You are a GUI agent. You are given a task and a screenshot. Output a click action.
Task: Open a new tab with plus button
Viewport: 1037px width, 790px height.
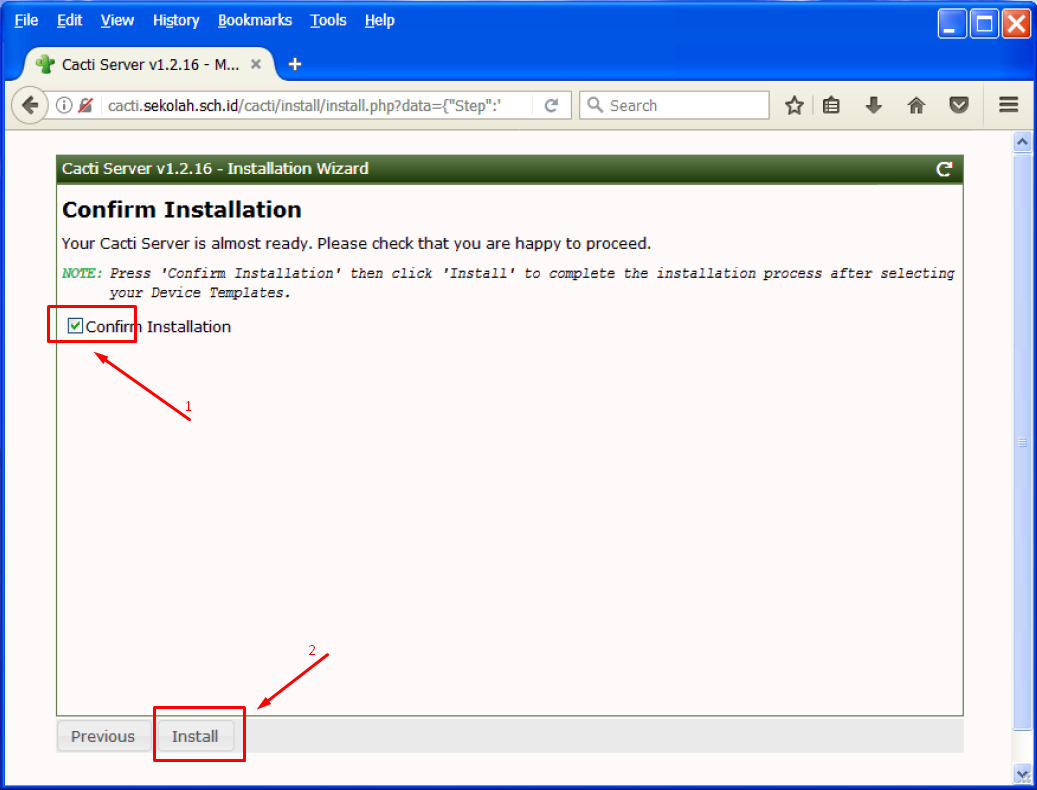(x=294, y=64)
